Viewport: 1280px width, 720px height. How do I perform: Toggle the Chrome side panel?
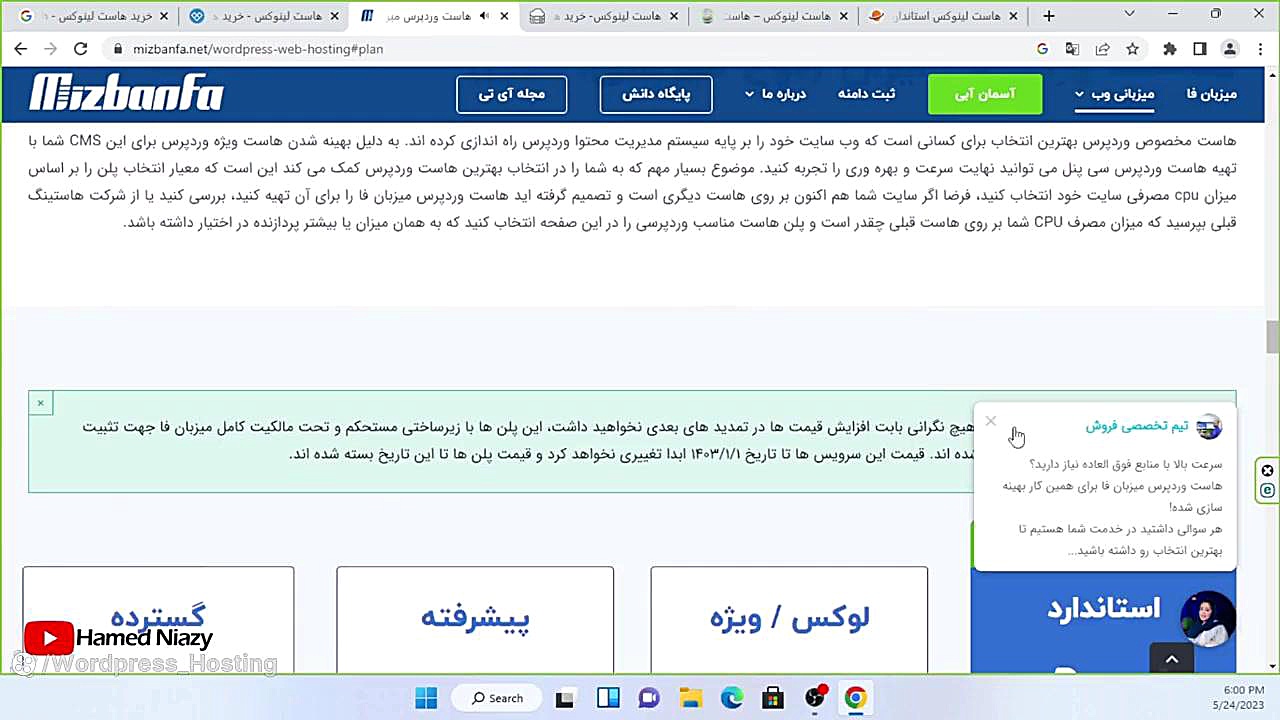1200,49
